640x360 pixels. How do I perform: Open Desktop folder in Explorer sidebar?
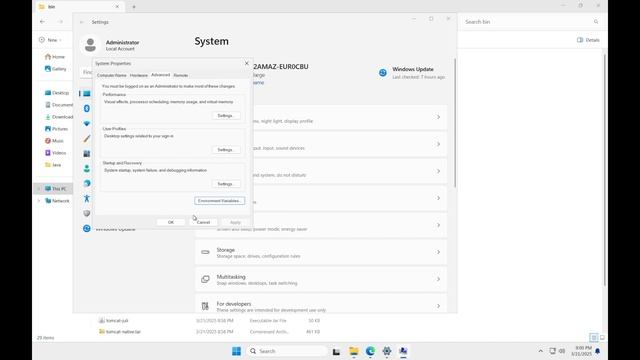57,93
